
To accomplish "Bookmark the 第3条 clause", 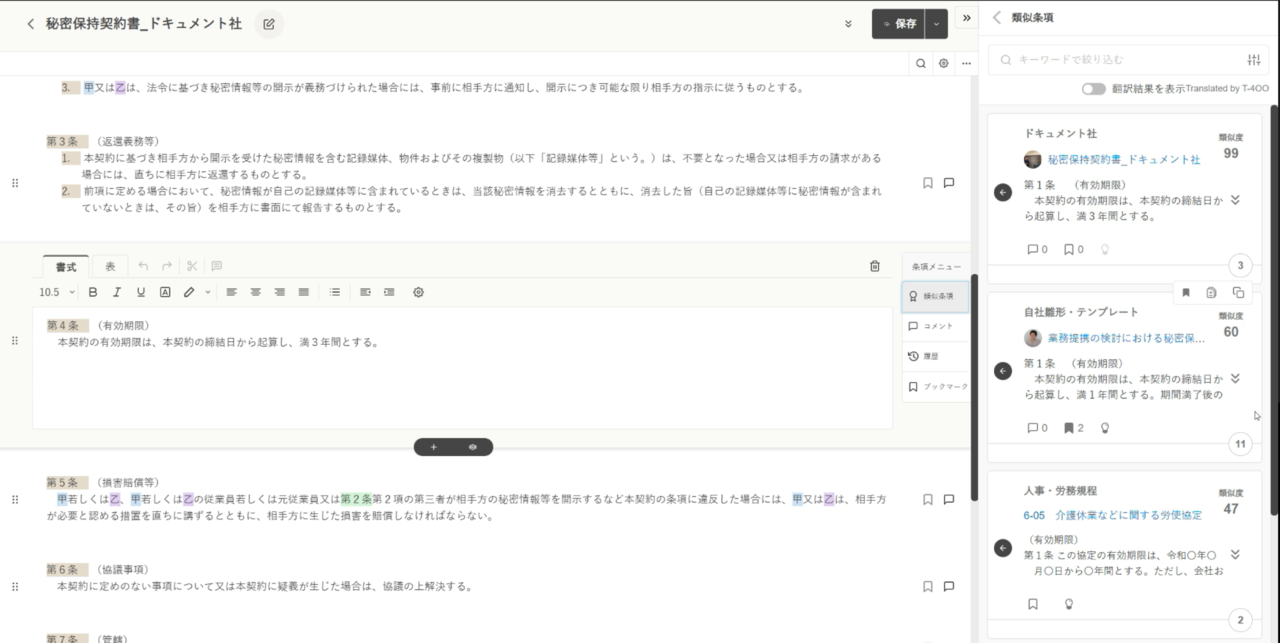I will pos(927,183).
